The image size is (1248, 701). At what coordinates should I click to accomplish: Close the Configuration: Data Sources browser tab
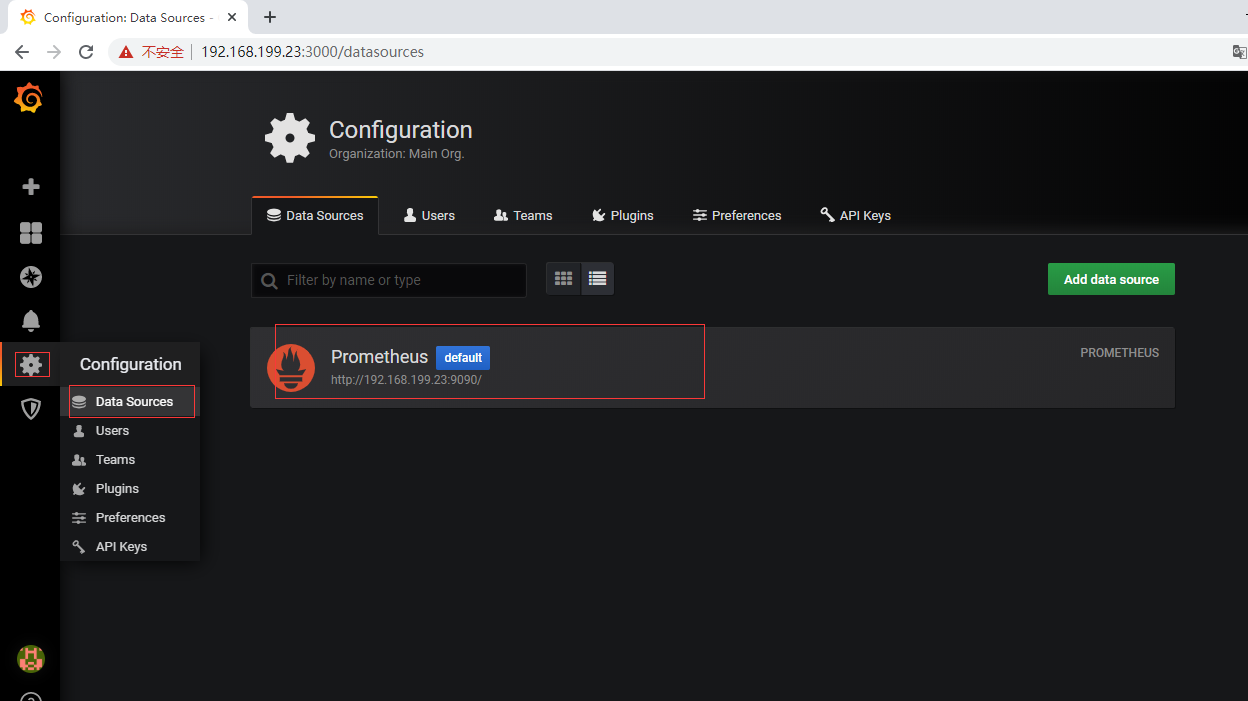click(231, 17)
